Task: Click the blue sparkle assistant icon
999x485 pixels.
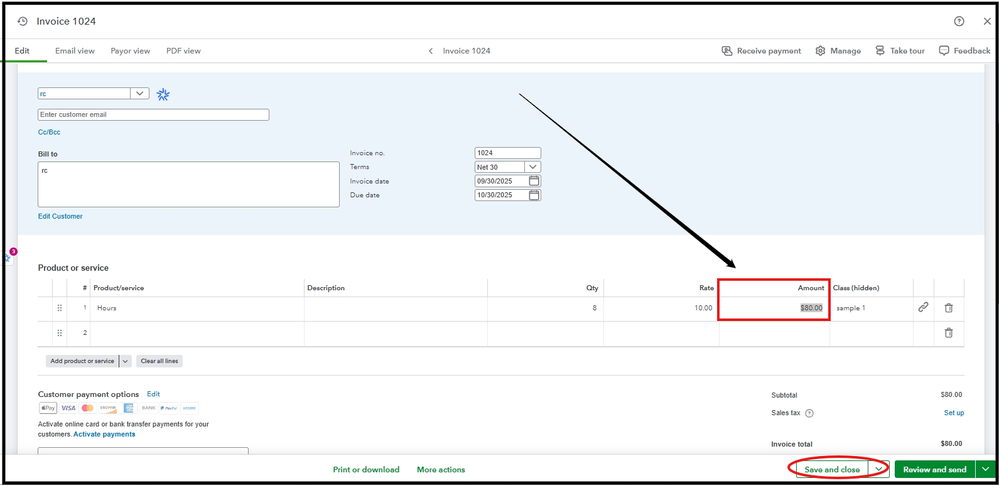Action: point(163,95)
